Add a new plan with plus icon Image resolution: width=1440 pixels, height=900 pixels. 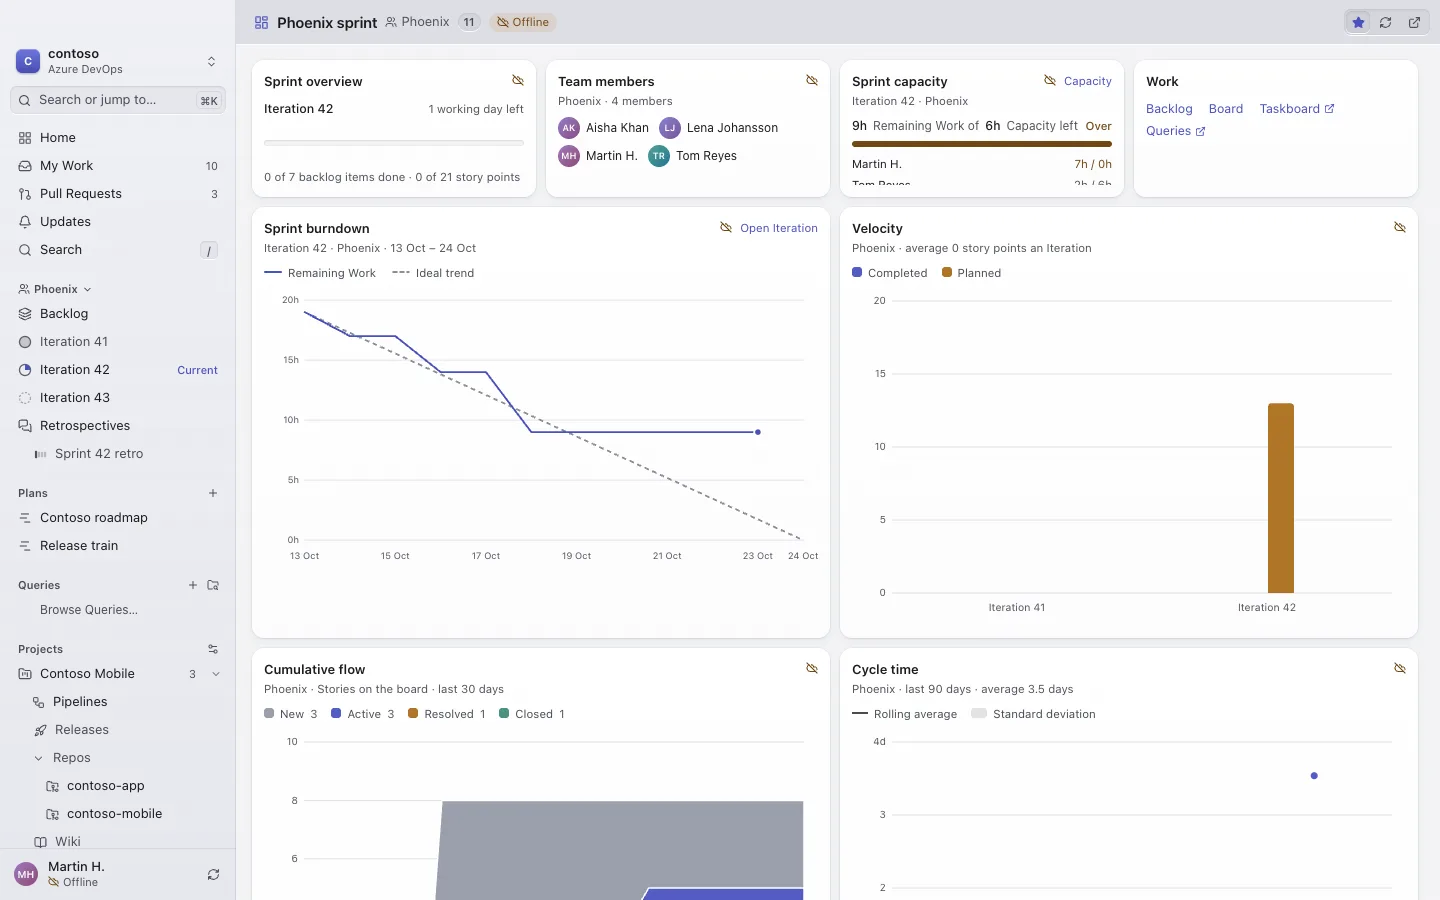(213, 493)
